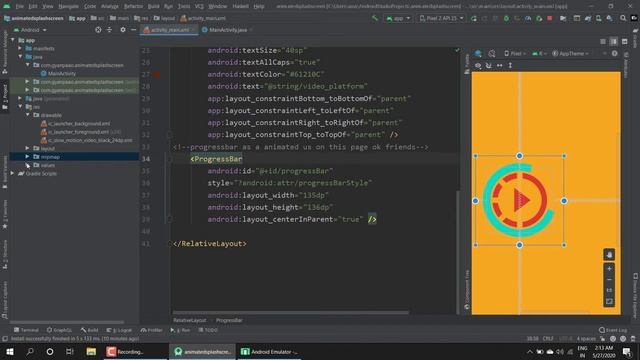The image size is (640, 360).
Task: Click the zoom to fit screen button
Action: click(609, 302)
